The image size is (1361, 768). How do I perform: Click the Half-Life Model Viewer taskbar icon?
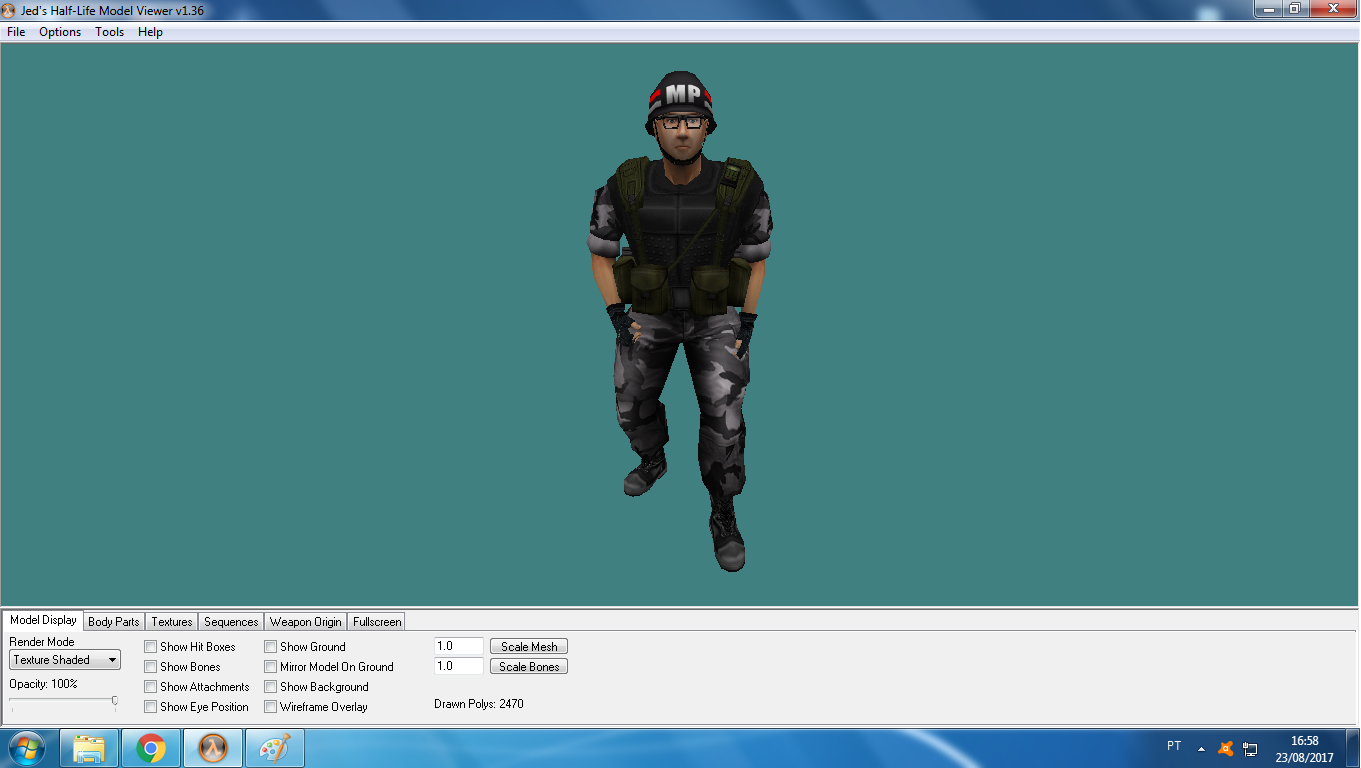point(213,748)
